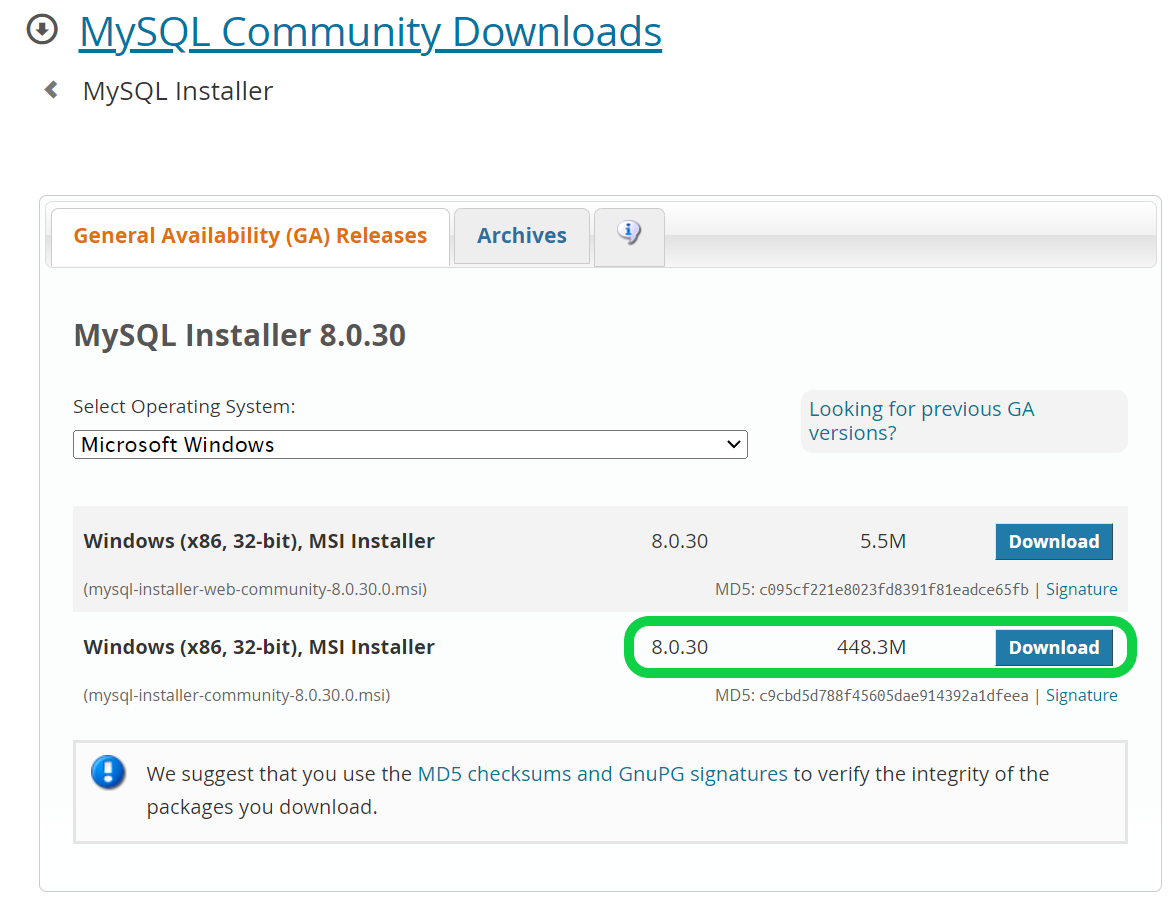Viewport: 1174px width, 913px height.
Task: Open Signature link for mysql-installer-community file
Action: pyautogui.click(x=1081, y=696)
